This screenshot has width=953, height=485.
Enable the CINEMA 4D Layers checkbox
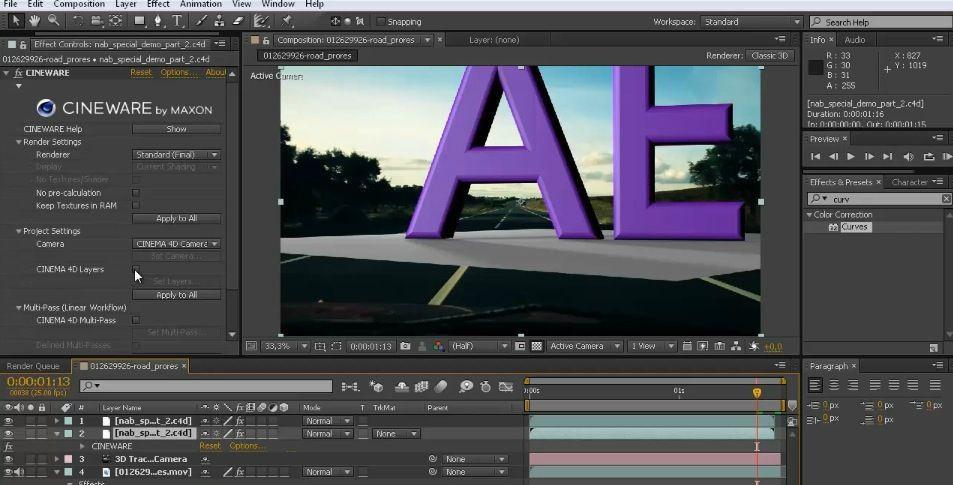[x=136, y=269]
